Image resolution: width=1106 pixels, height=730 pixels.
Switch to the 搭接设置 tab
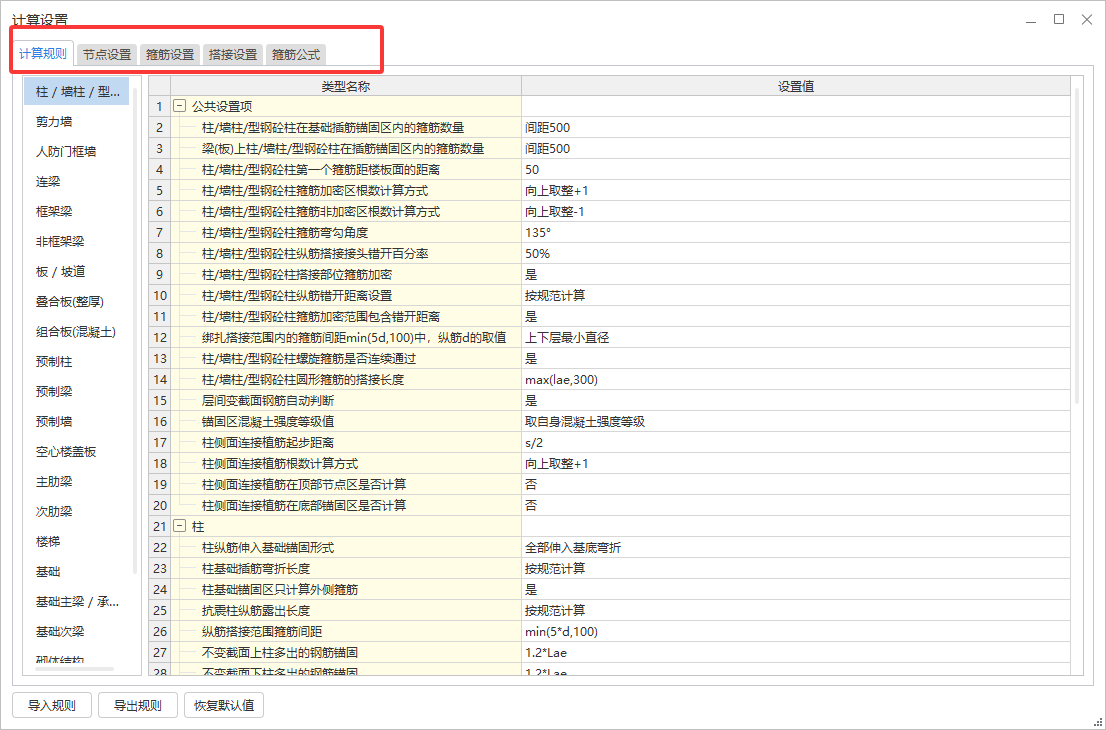point(232,54)
